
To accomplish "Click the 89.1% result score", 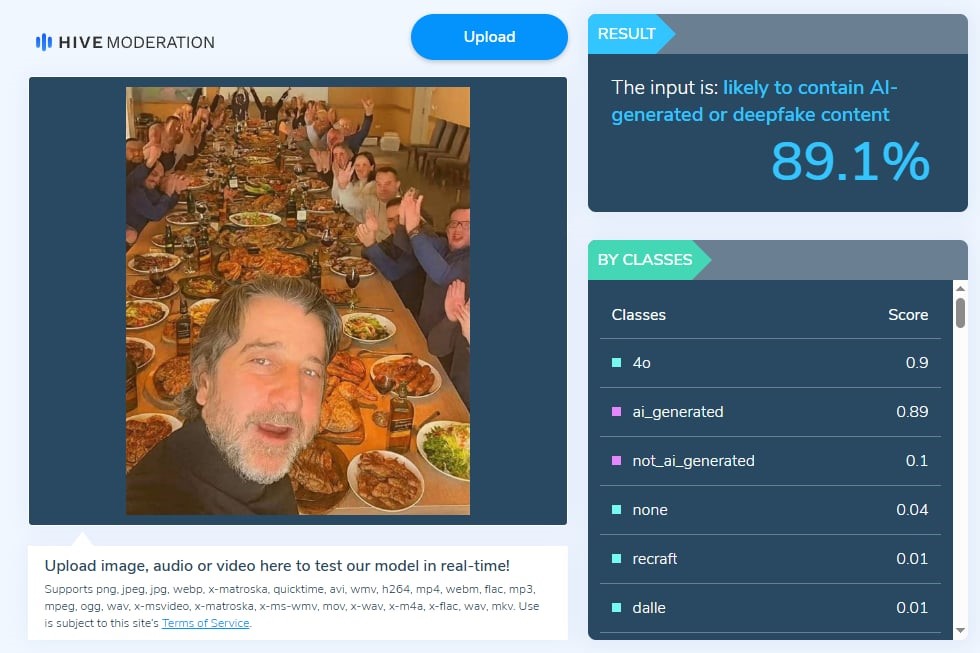I will 850,162.
